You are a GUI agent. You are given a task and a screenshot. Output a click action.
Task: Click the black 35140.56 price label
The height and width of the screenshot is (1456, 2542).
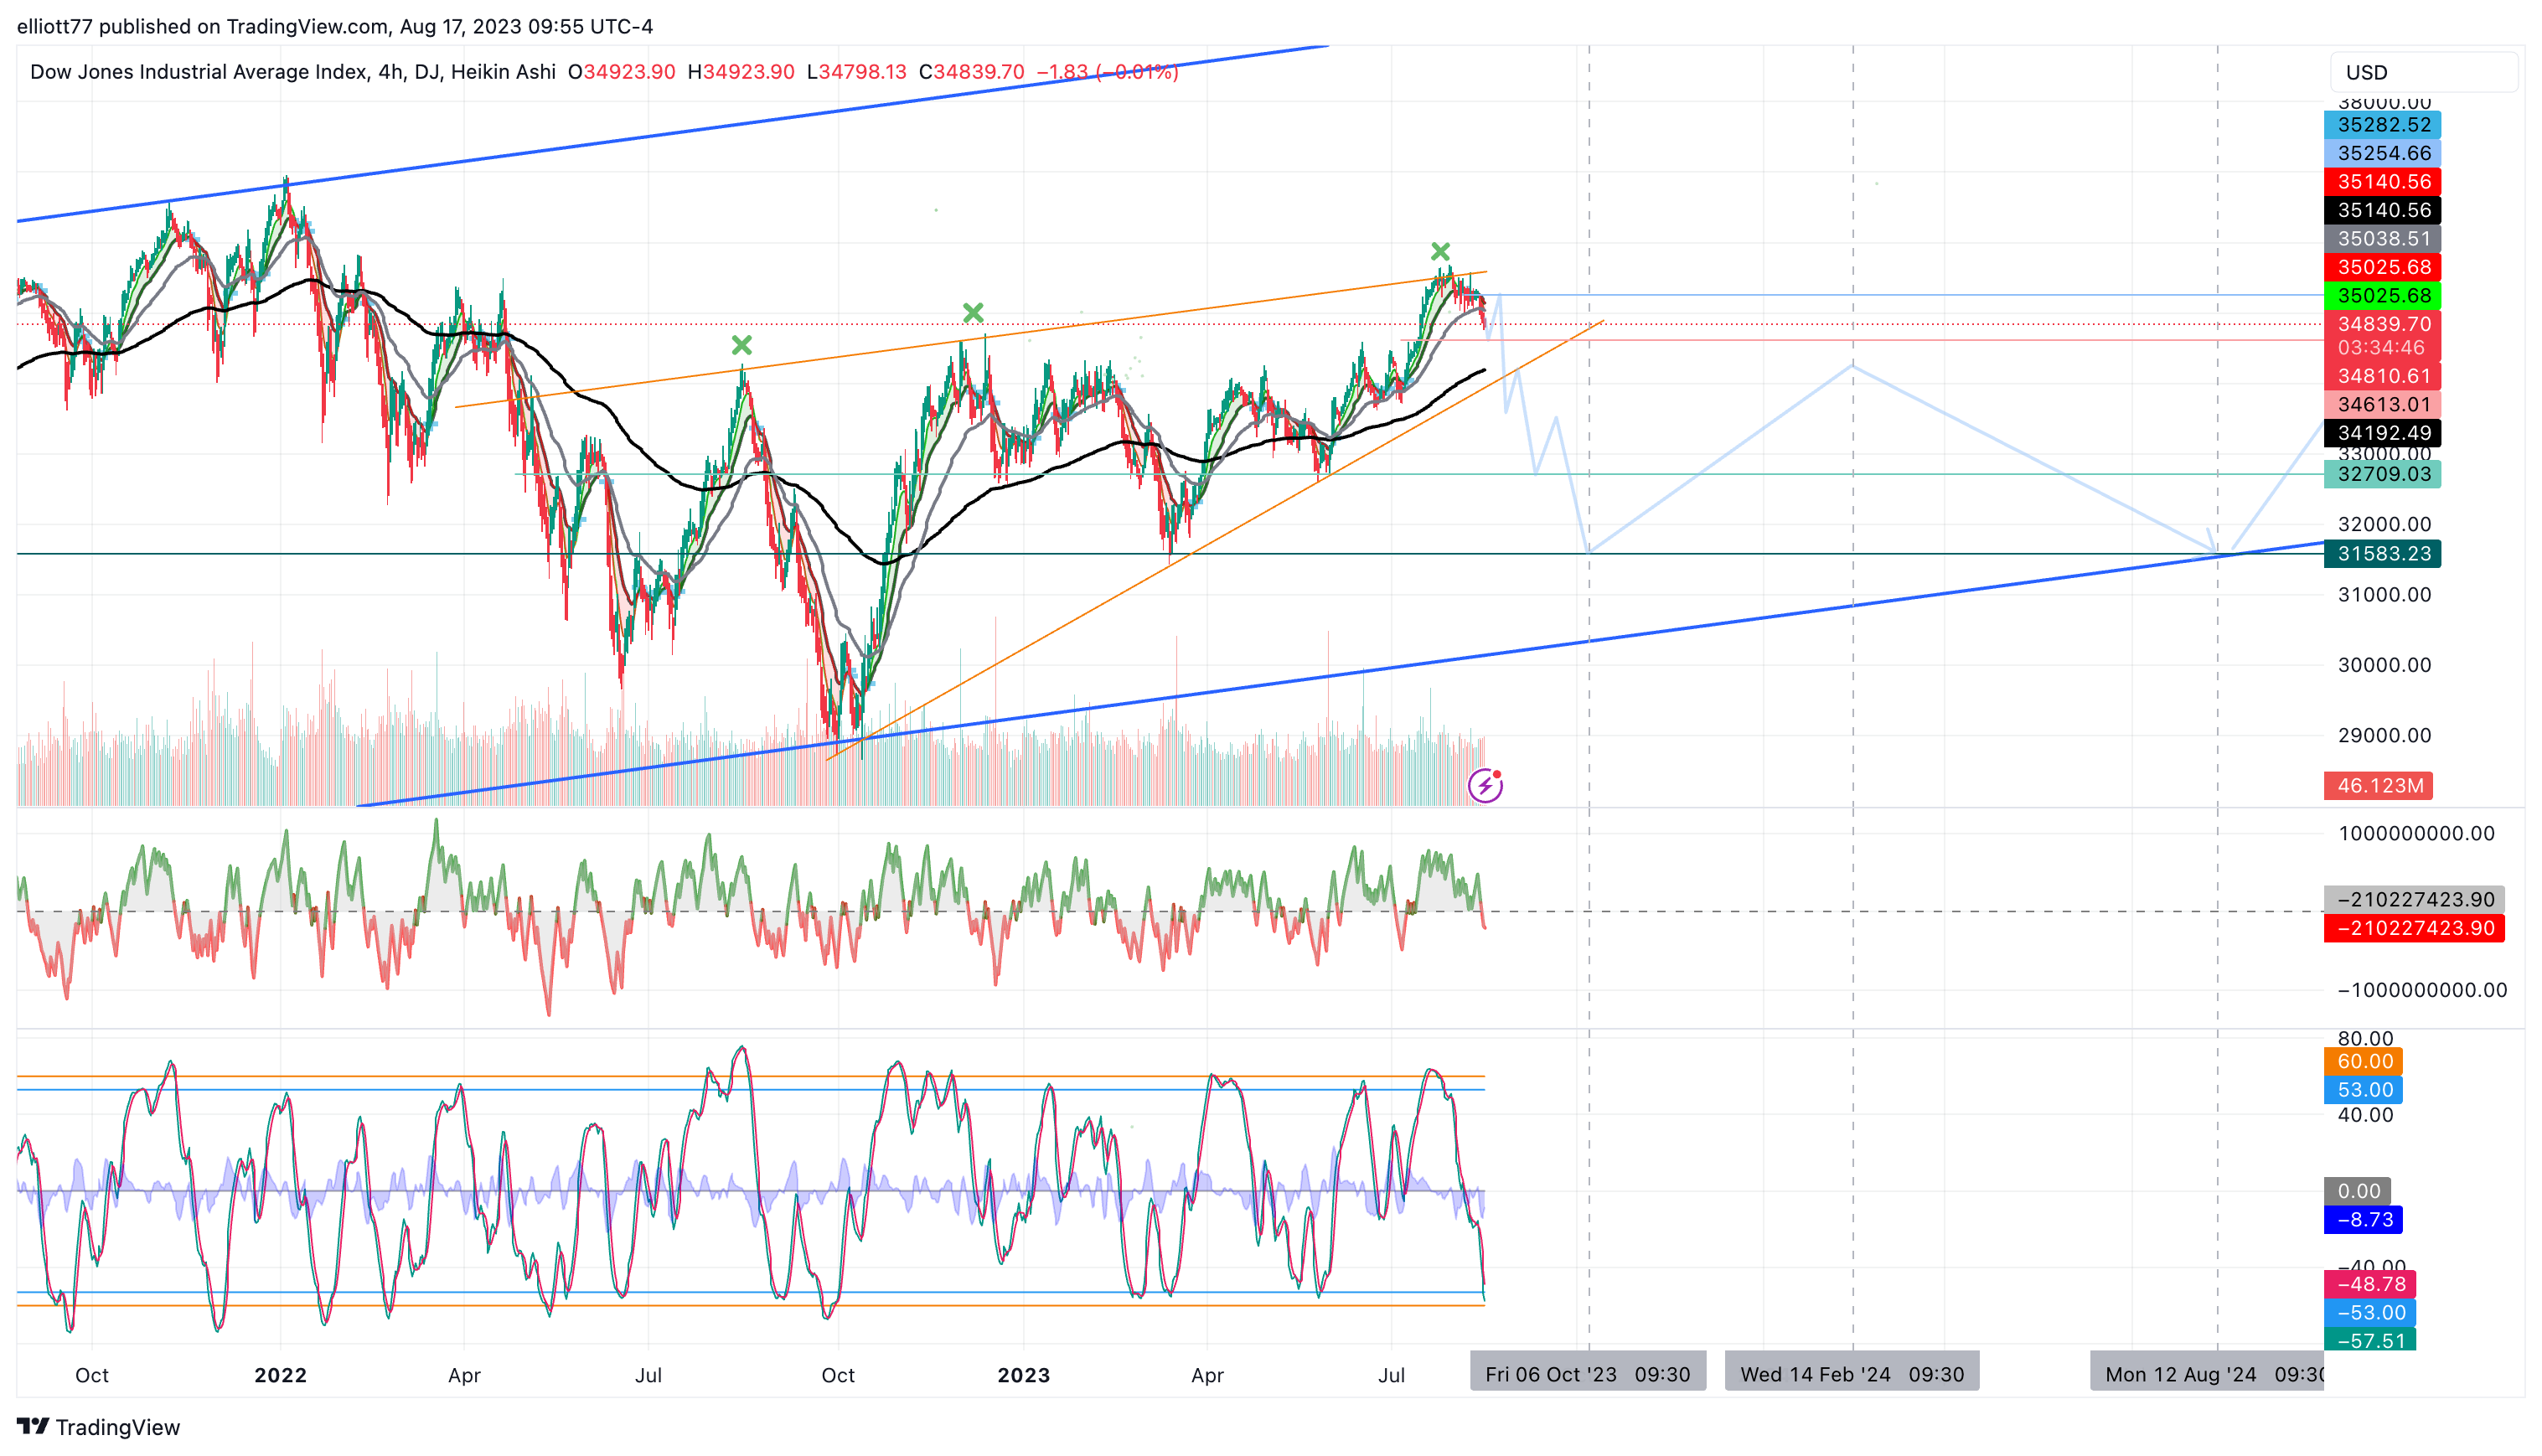pos(2382,210)
